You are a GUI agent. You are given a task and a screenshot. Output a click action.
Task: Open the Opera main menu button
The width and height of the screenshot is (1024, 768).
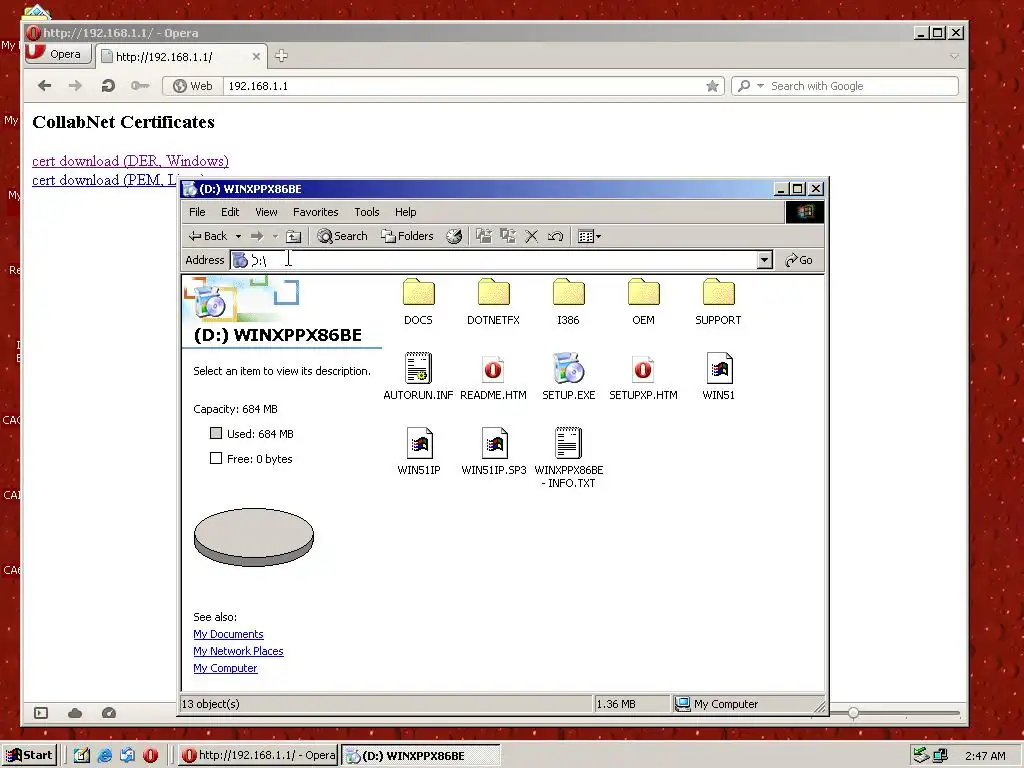58,54
